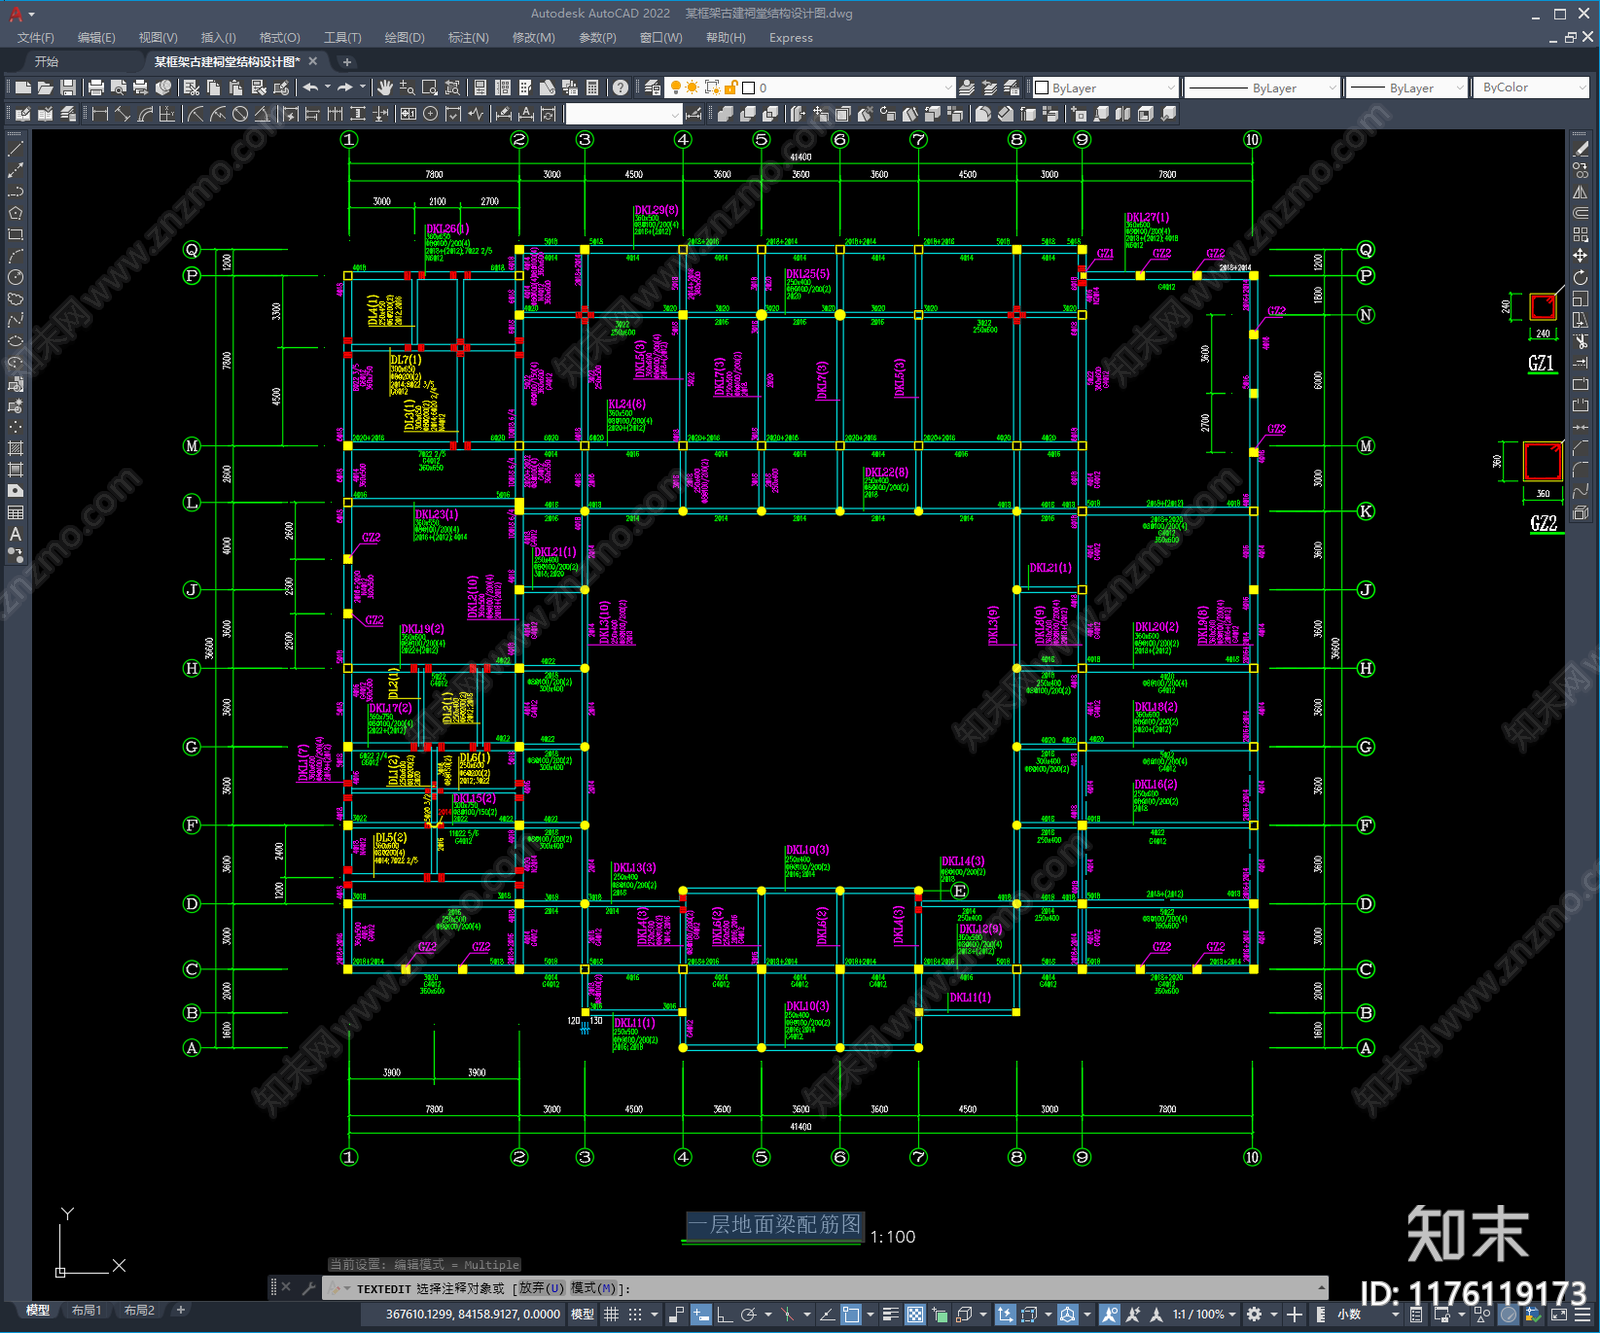Toggle snap mode dots in the status bar
The height and width of the screenshot is (1333, 1600).
coord(635,1314)
